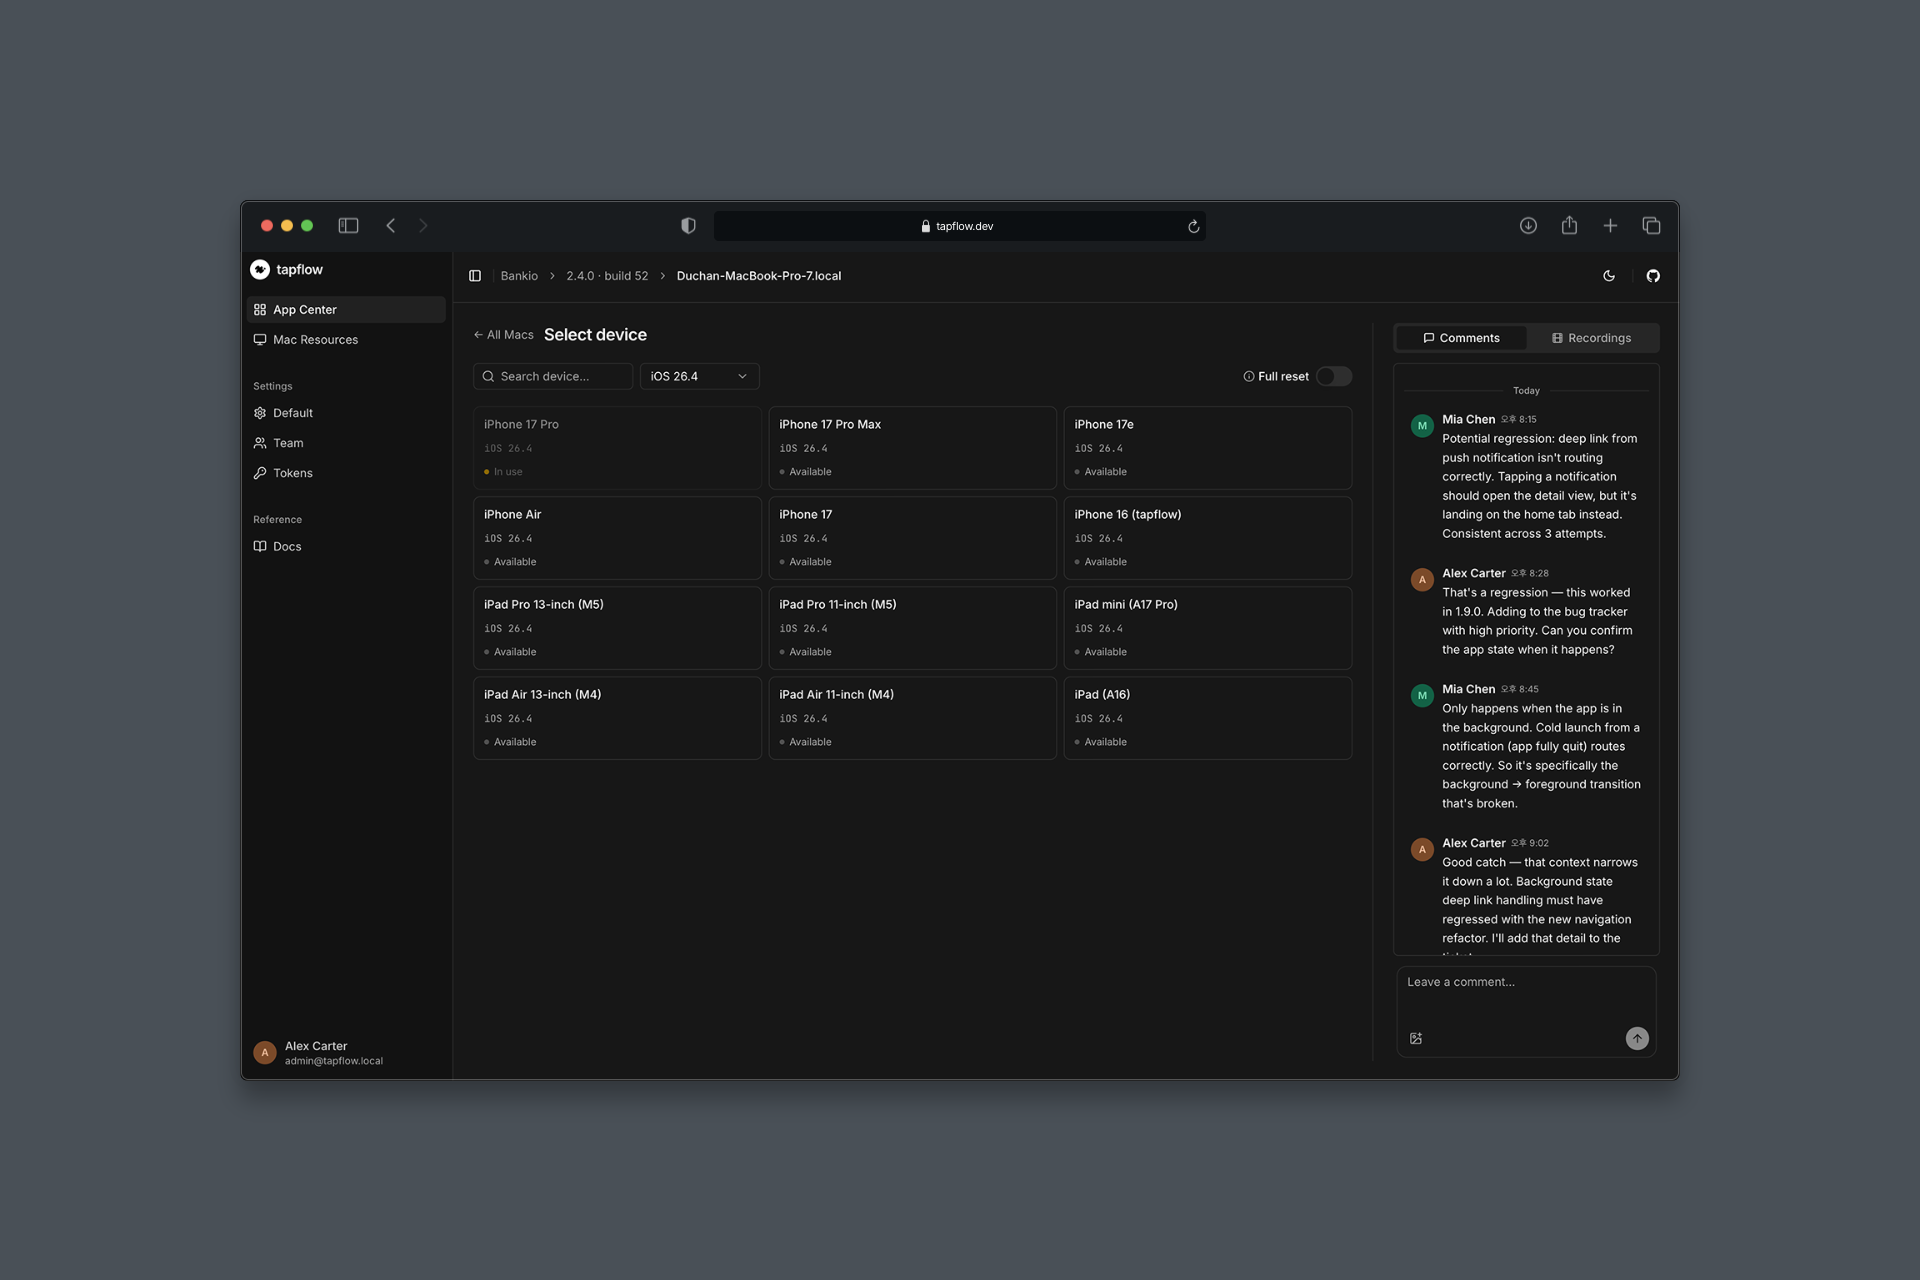Select iPhone Air device
The width and height of the screenshot is (1920, 1280).
pos(617,538)
